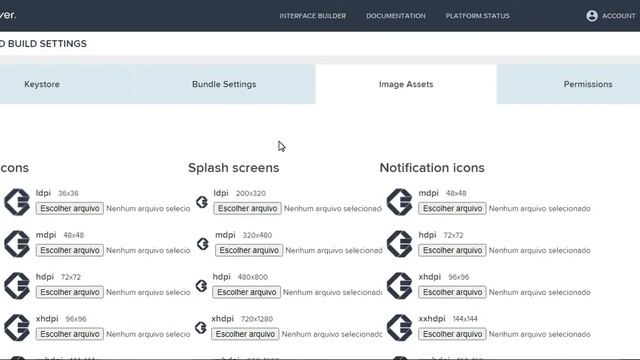Viewport: 640px width, 360px height.
Task: Click the ldpi 36x36 app icon preview
Action: click(x=17, y=202)
